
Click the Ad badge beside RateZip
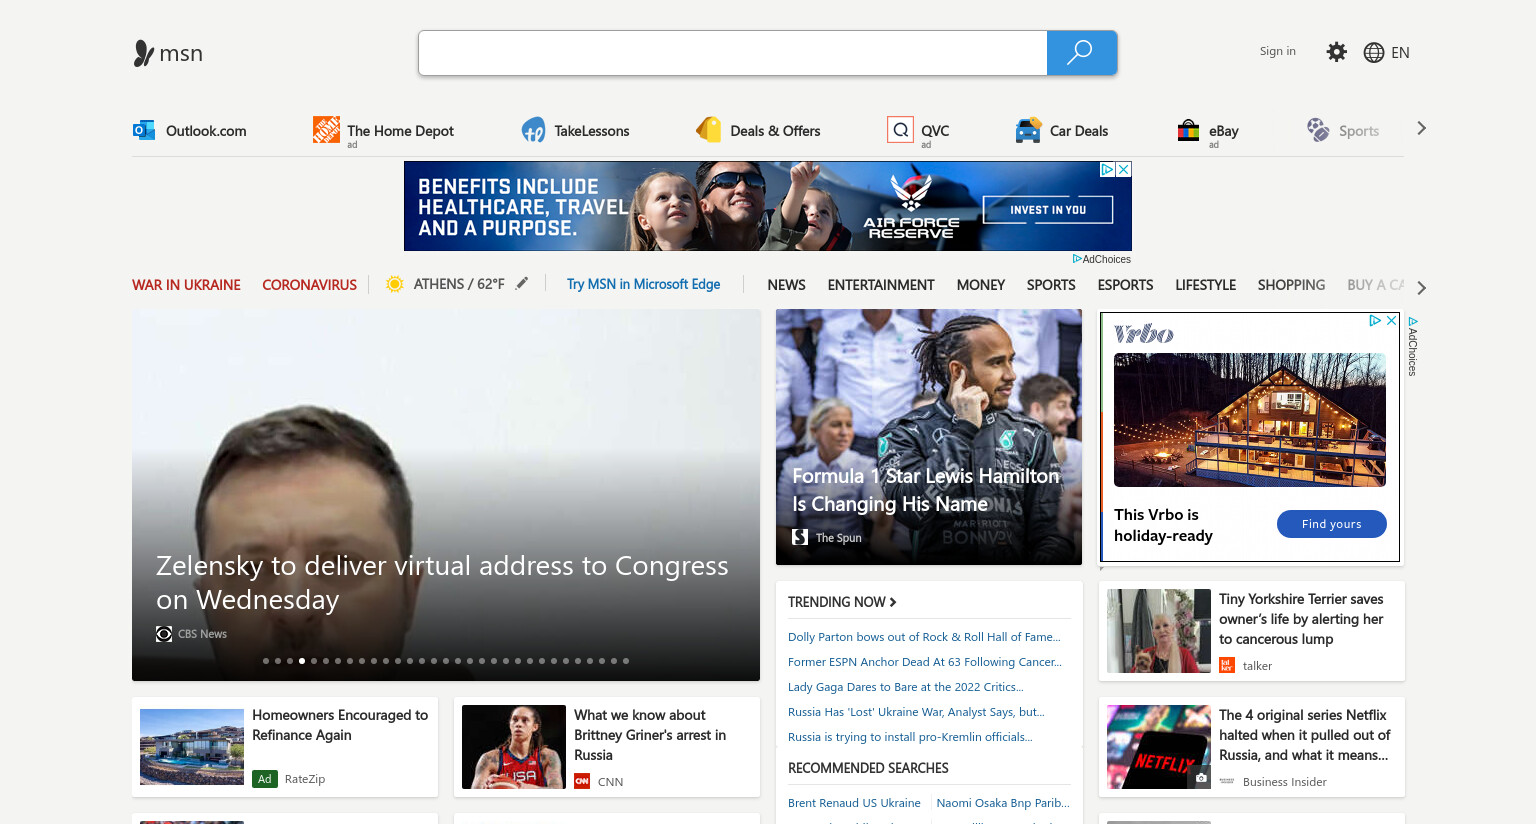click(265, 779)
